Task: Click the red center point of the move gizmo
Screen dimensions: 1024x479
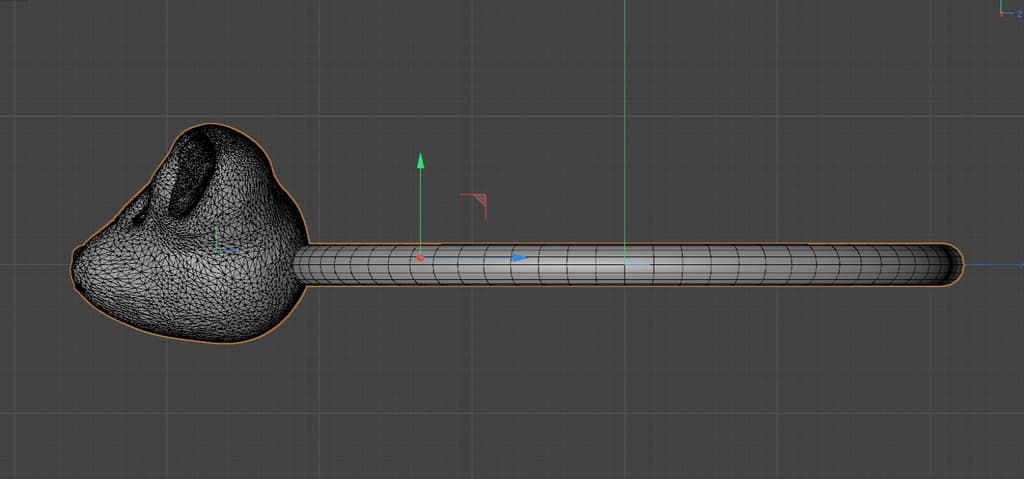Action: tap(420, 259)
